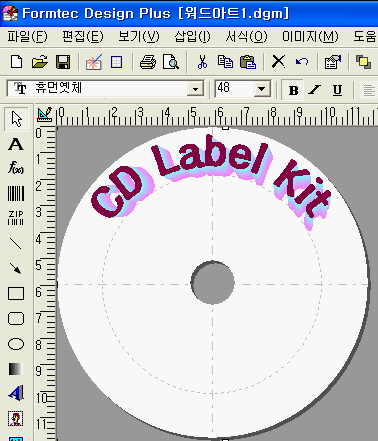Click the scissors cut icon

202,62
